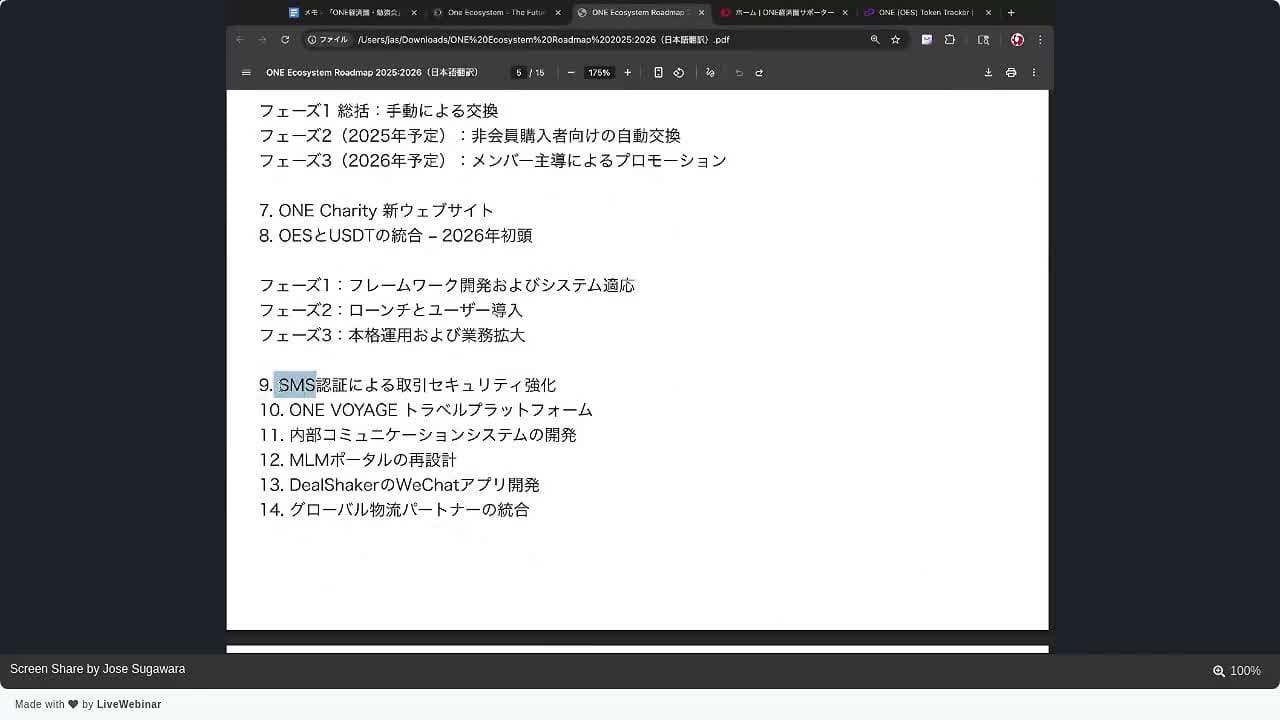Open the browser extensions puzzle icon
The height and width of the screenshot is (720, 1280).
click(x=950, y=40)
